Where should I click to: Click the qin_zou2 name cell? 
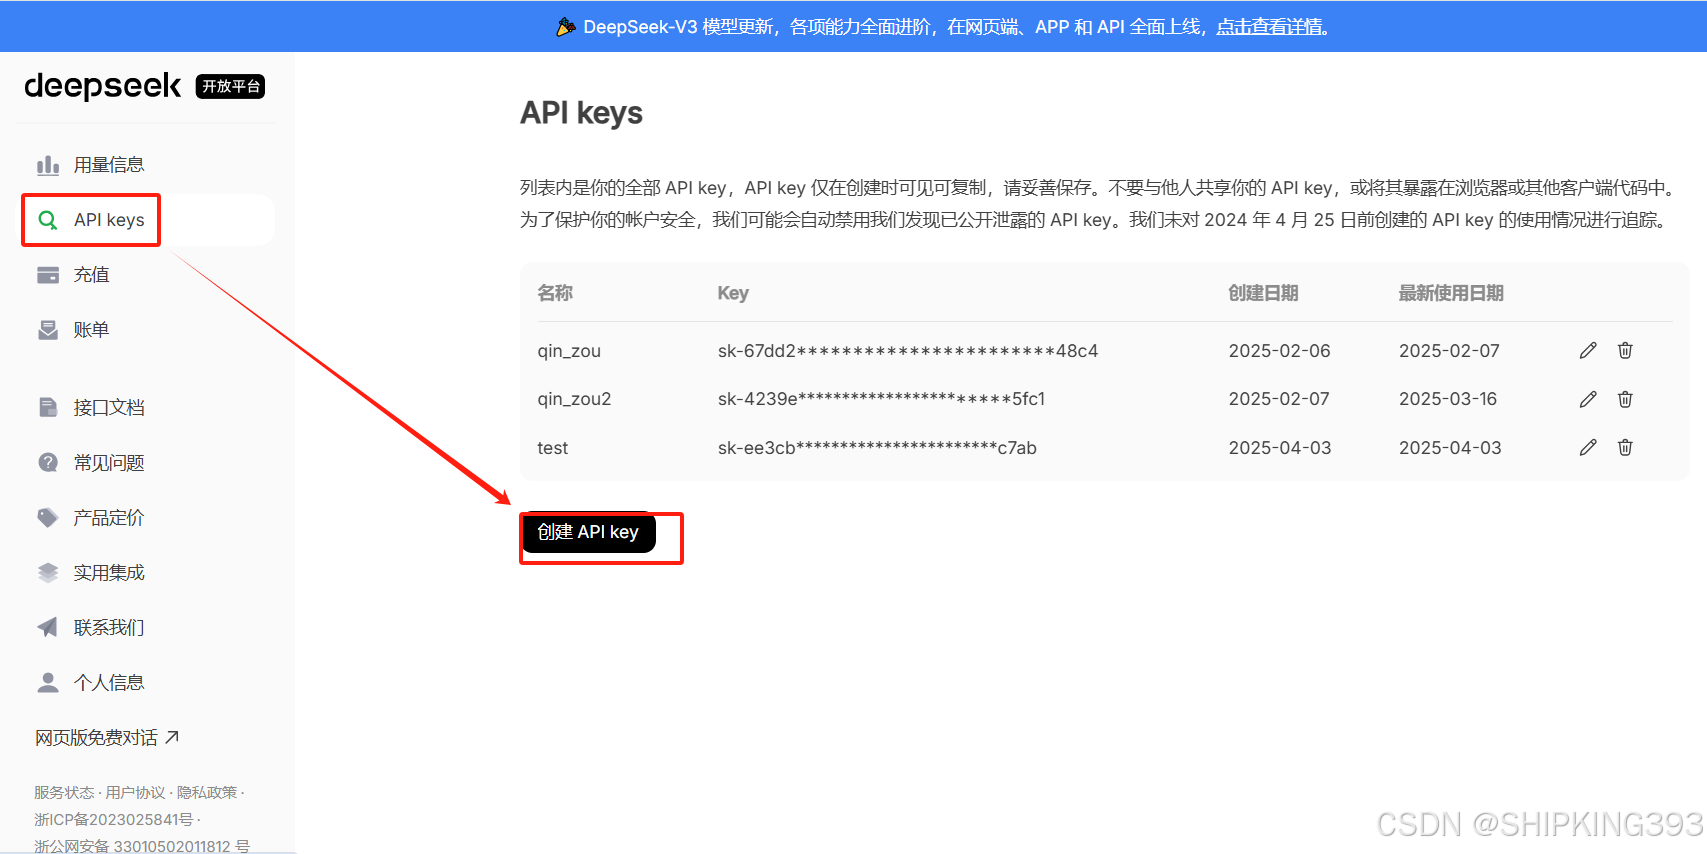[574, 399]
